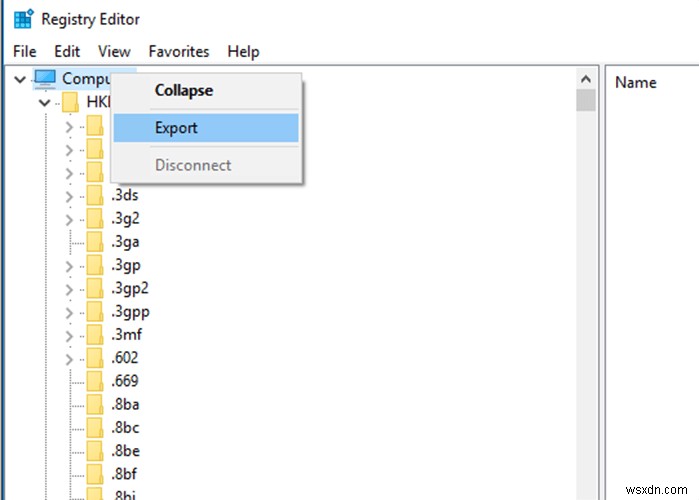
Task: Expand the .3mf key
Action: (69, 336)
